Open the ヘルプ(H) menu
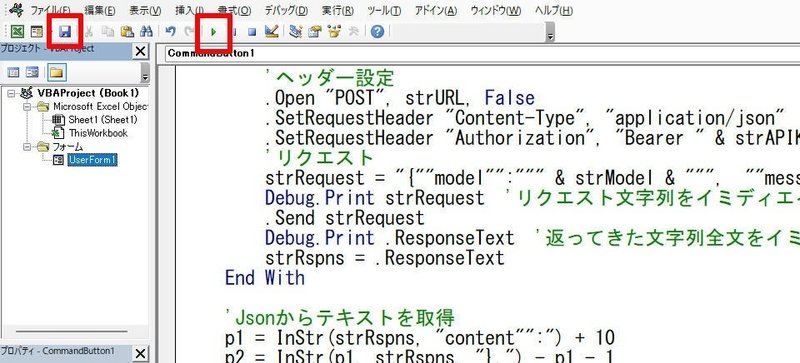The height and width of the screenshot is (363, 800). pyautogui.click(x=554, y=10)
